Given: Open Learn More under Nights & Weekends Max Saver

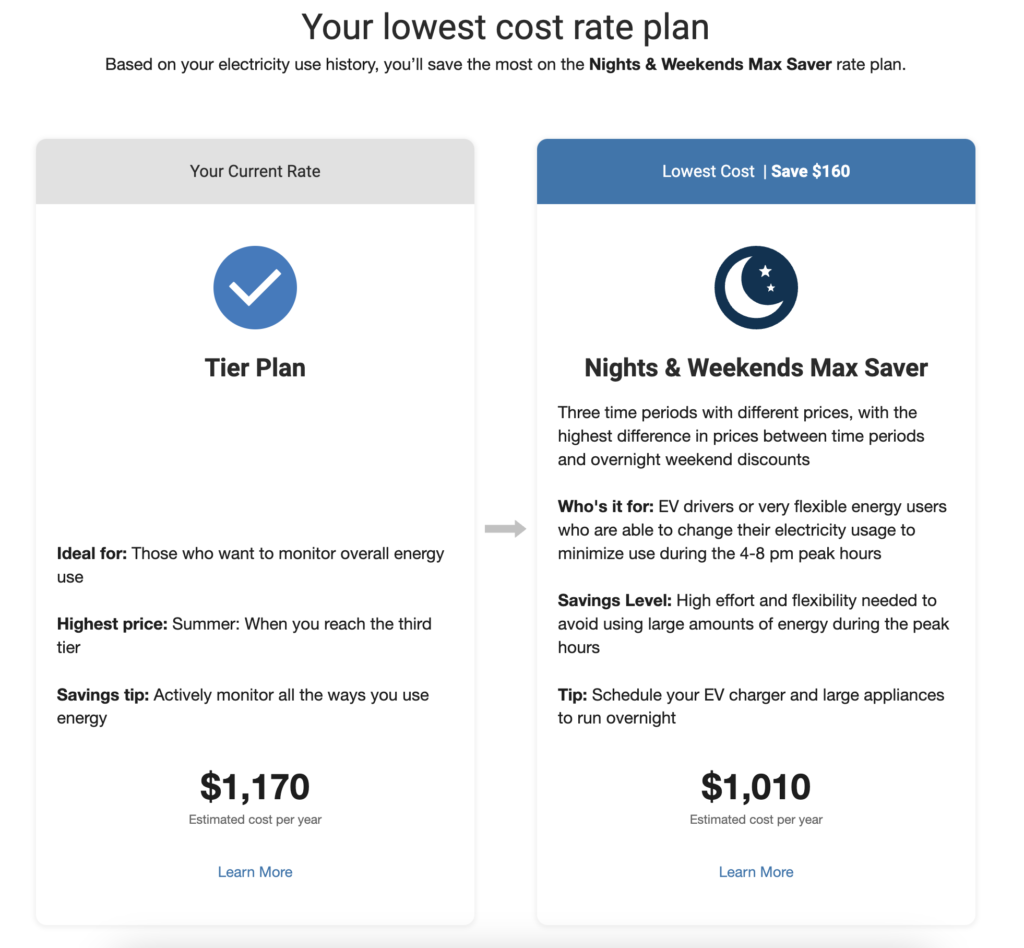Looking at the screenshot, I should 756,872.
